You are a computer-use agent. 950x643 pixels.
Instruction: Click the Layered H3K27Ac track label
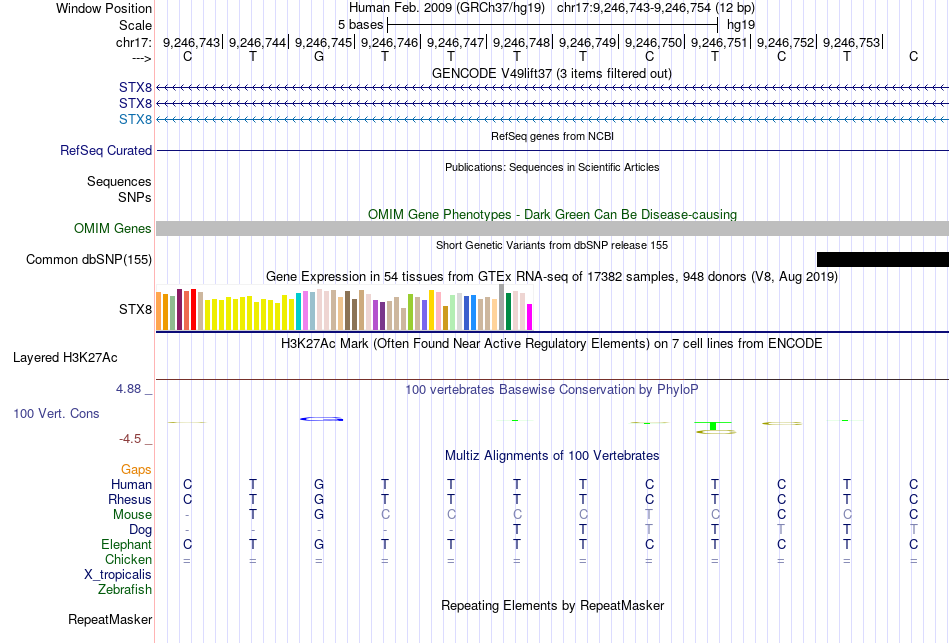point(65,358)
